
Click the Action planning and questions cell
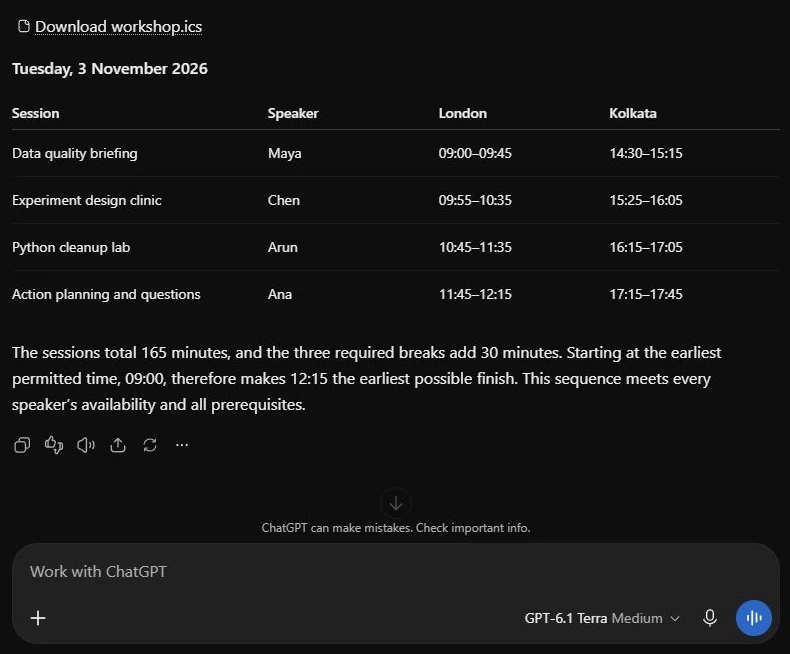(x=106, y=294)
